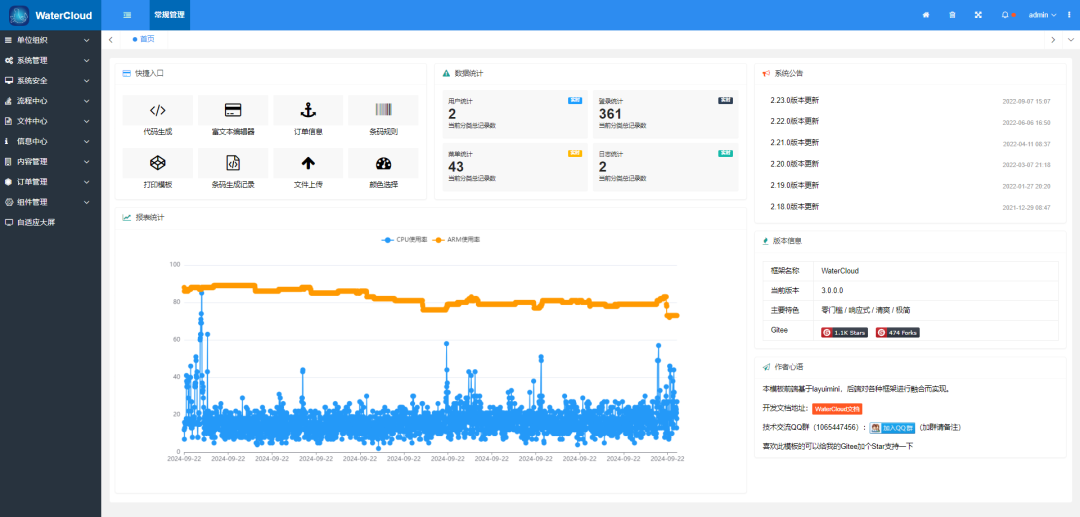Viewport: 1080px width, 517px height.
Task: Open the 2.23.0版本更新 announcement
Action: coord(794,101)
